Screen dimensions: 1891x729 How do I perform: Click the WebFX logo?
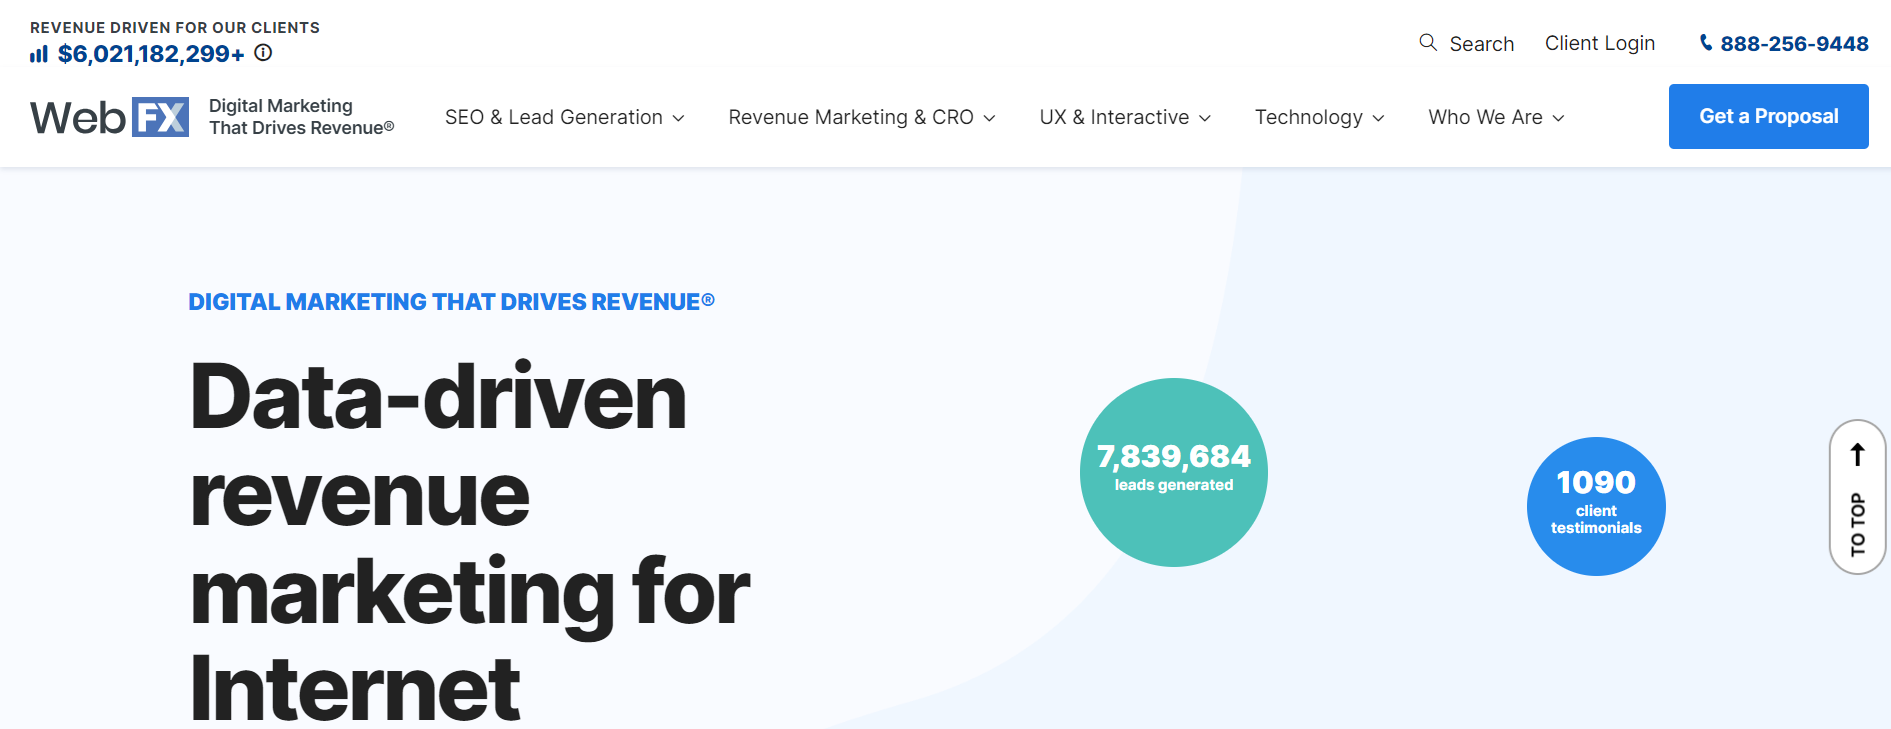point(109,117)
